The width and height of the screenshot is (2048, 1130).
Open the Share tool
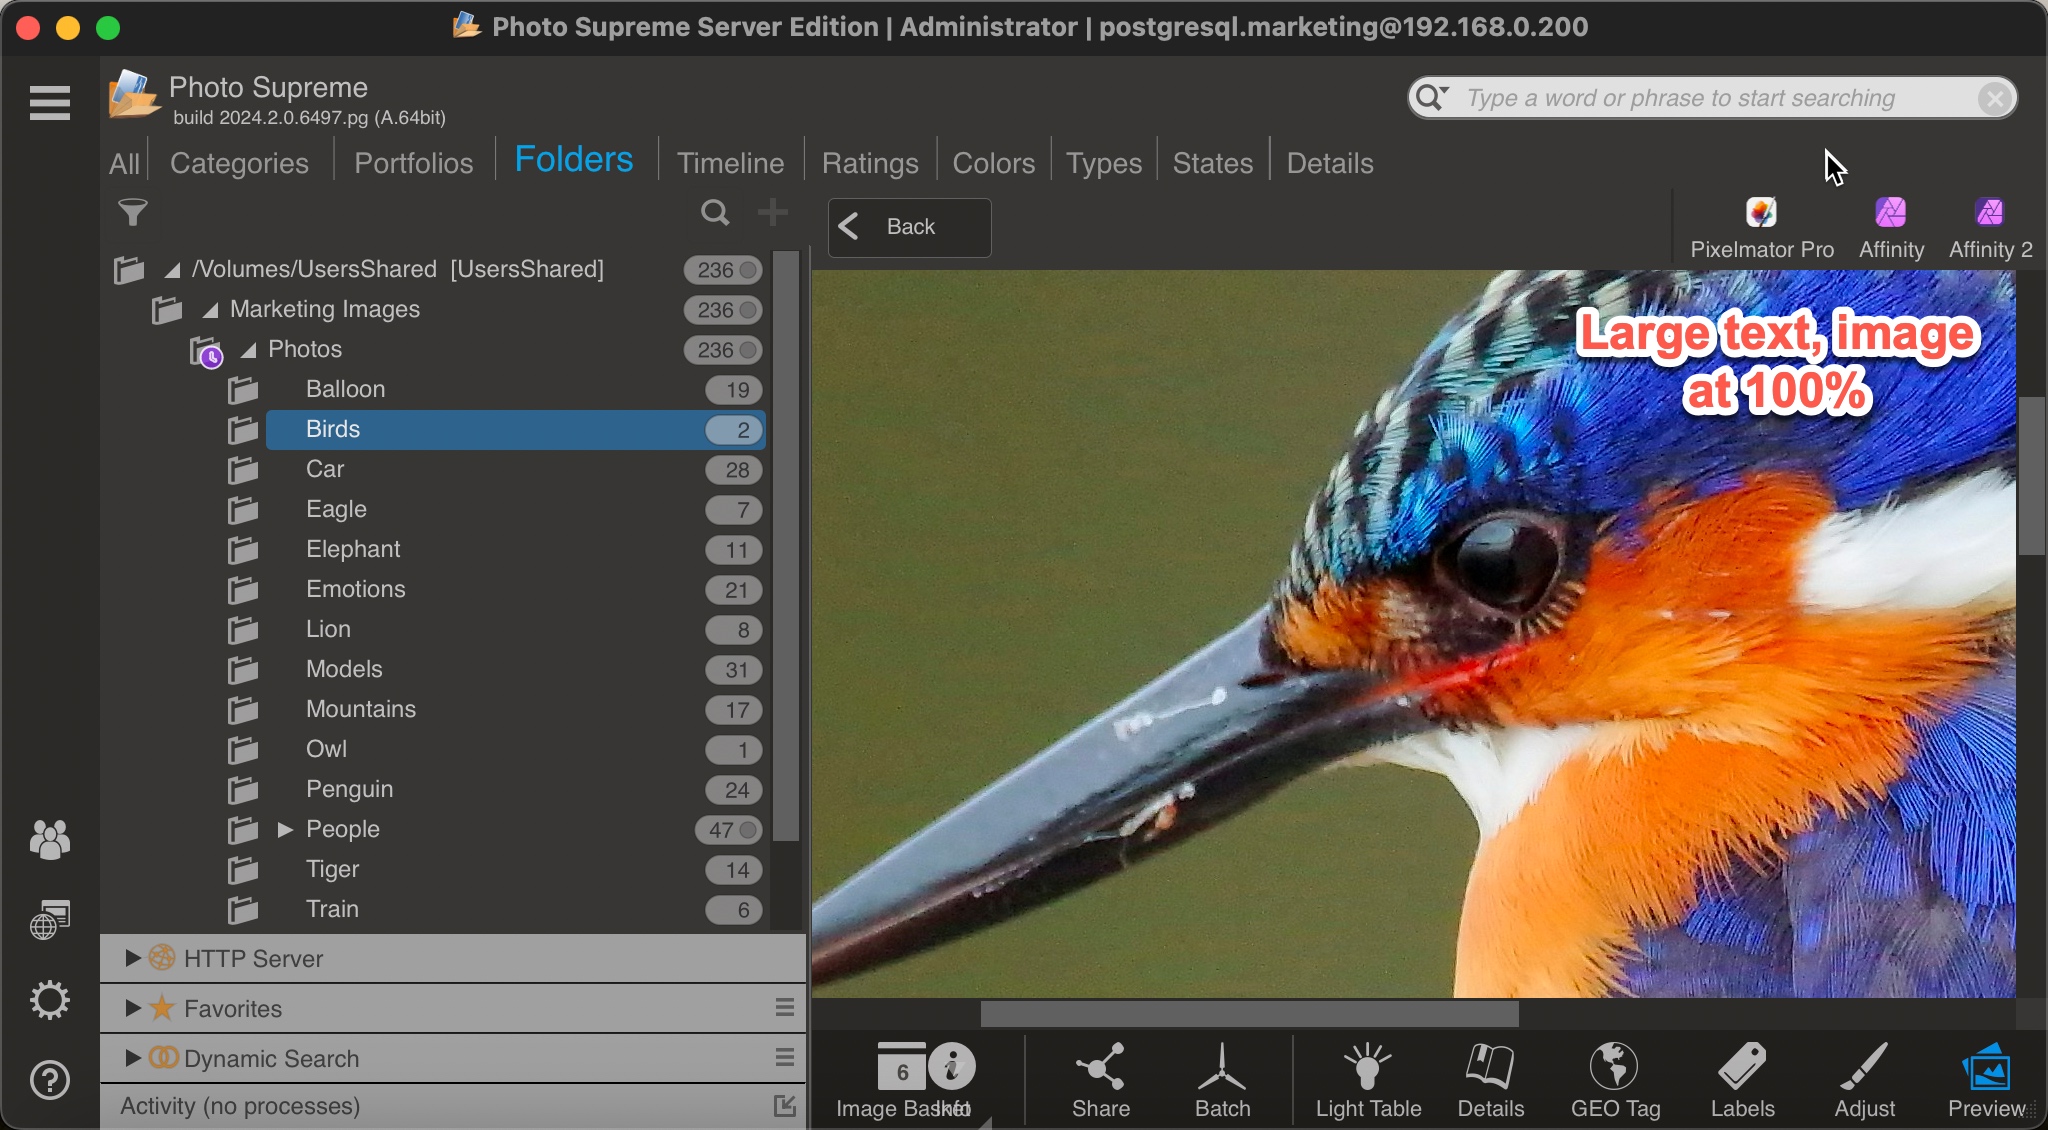(1101, 1080)
